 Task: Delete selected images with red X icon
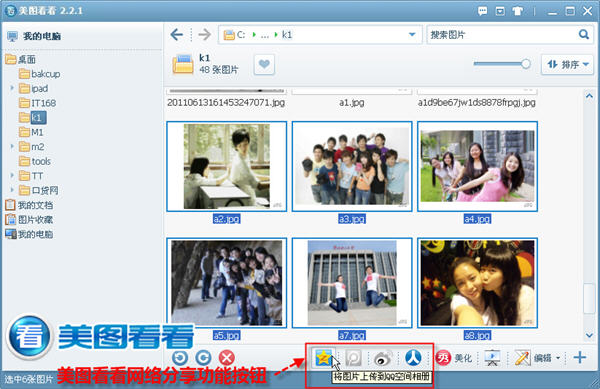click(227, 358)
